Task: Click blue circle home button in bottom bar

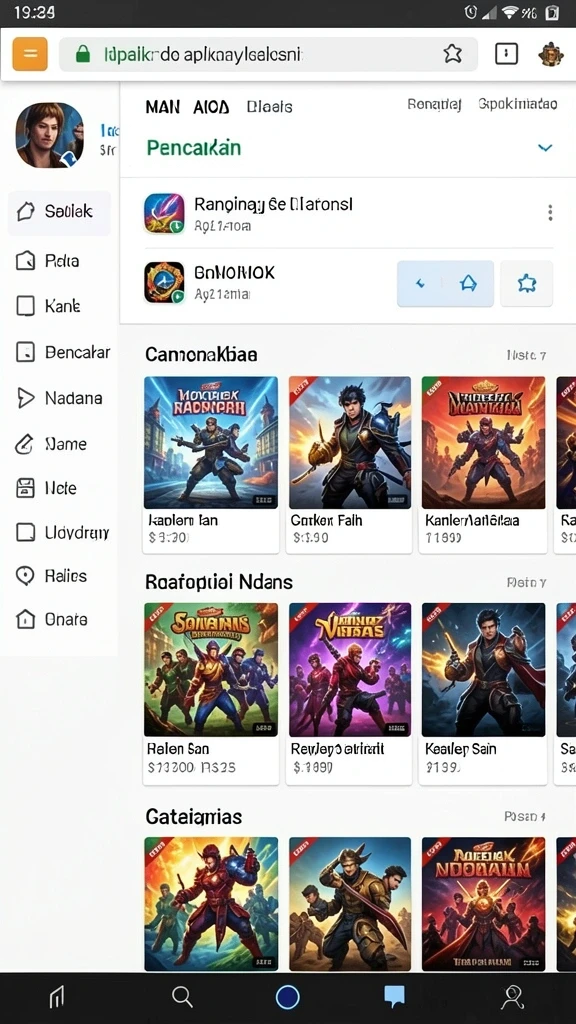Action: pyautogui.click(x=287, y=997)
